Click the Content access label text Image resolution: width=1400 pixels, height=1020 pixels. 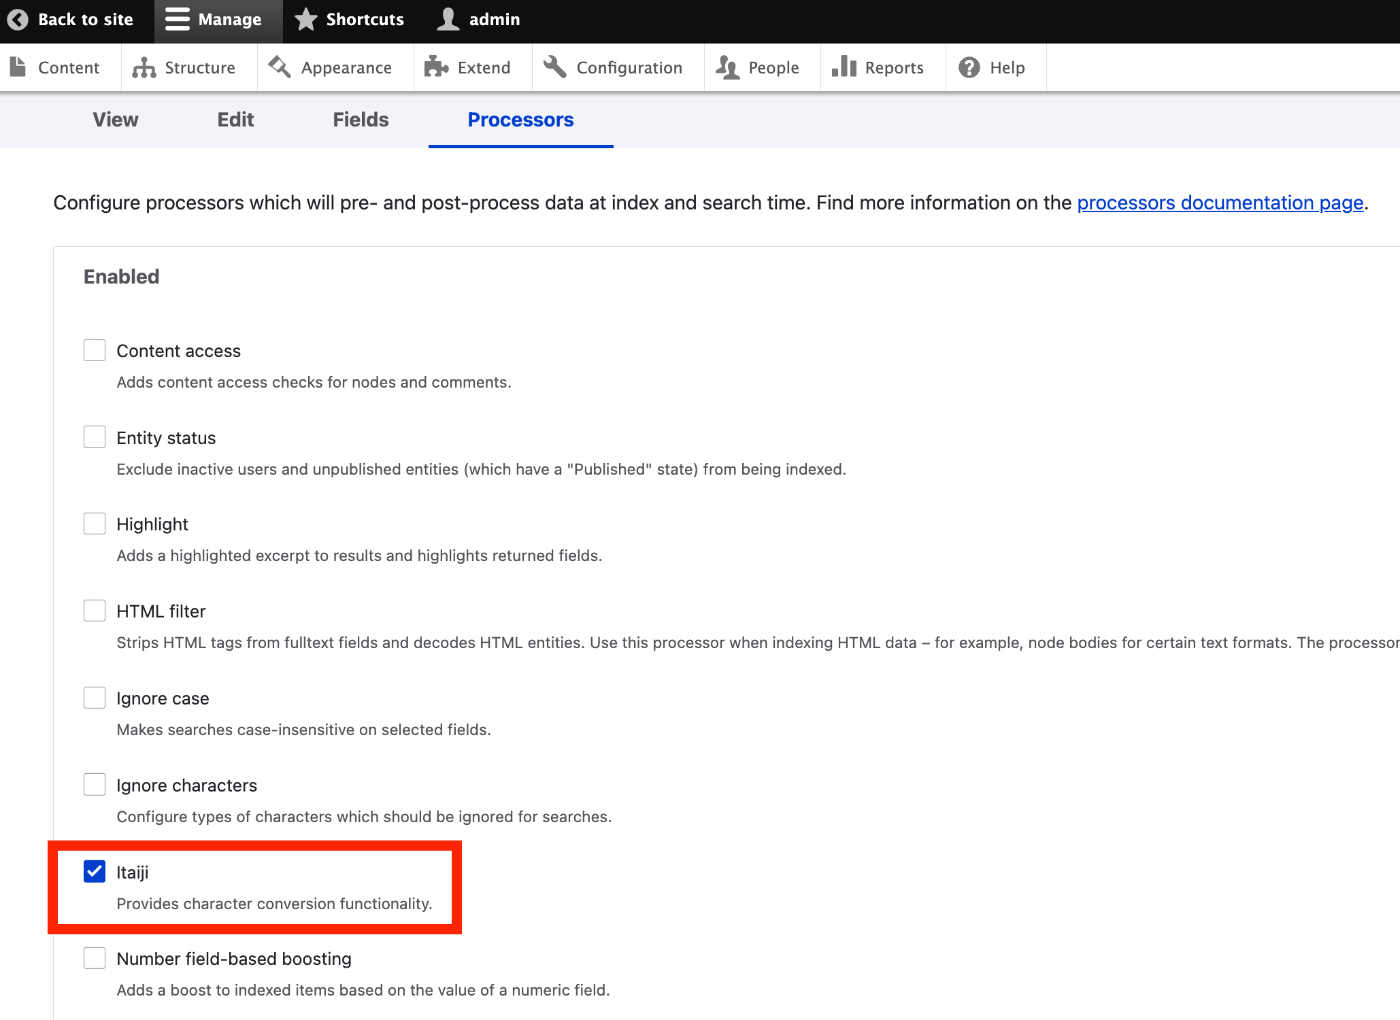(179, 351)
